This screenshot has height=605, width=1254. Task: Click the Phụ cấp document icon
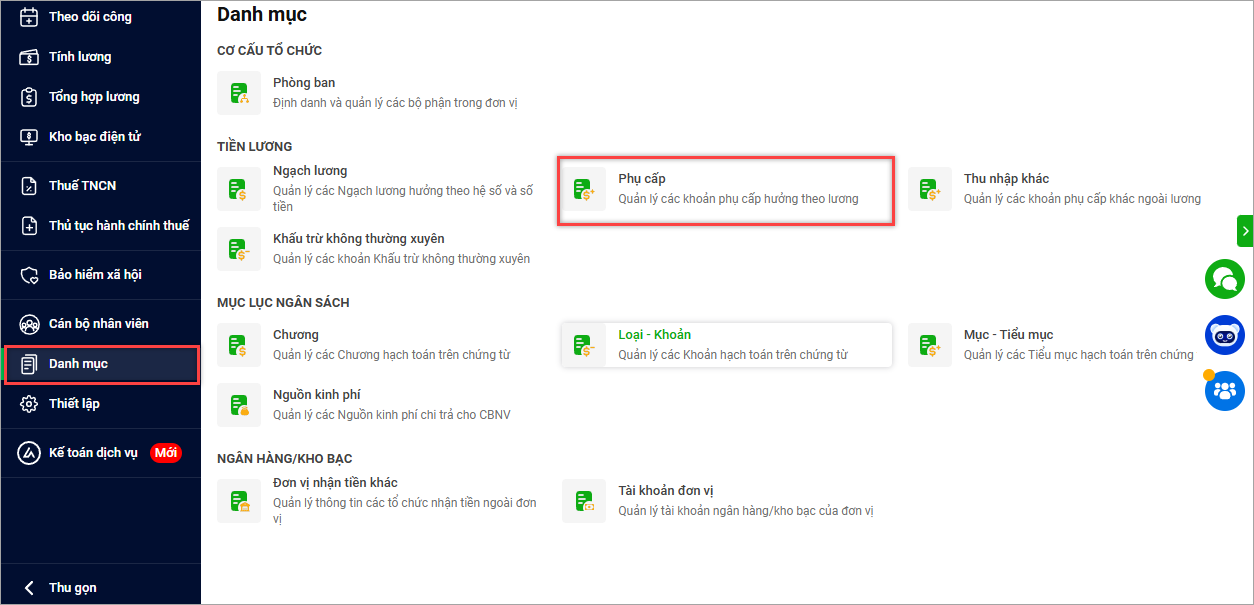click(x=583, y=189)
